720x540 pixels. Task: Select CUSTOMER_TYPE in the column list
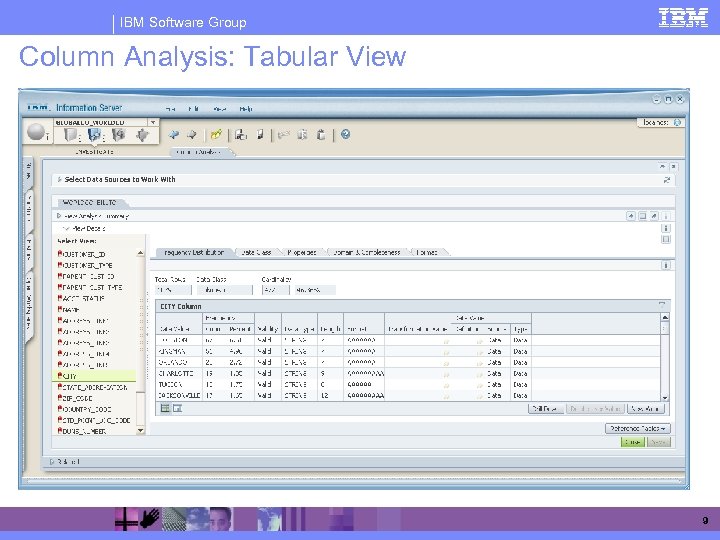(85, 265)
